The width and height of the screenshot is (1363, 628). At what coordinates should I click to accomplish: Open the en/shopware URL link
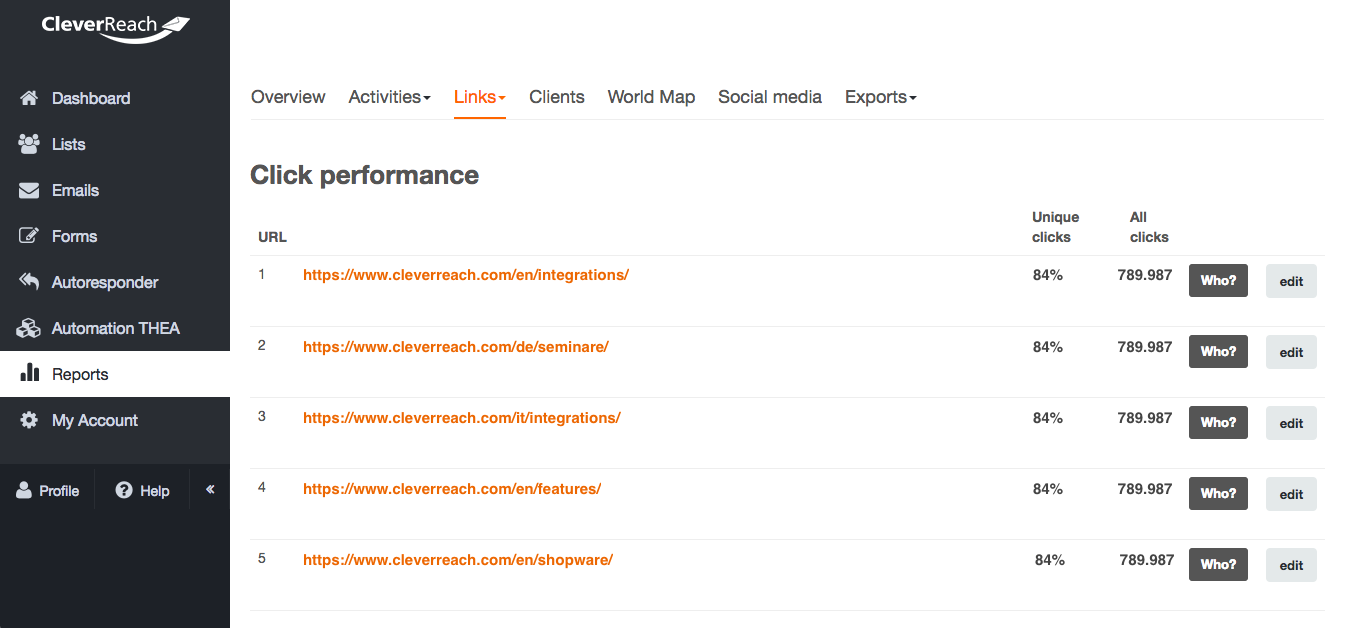458,560
